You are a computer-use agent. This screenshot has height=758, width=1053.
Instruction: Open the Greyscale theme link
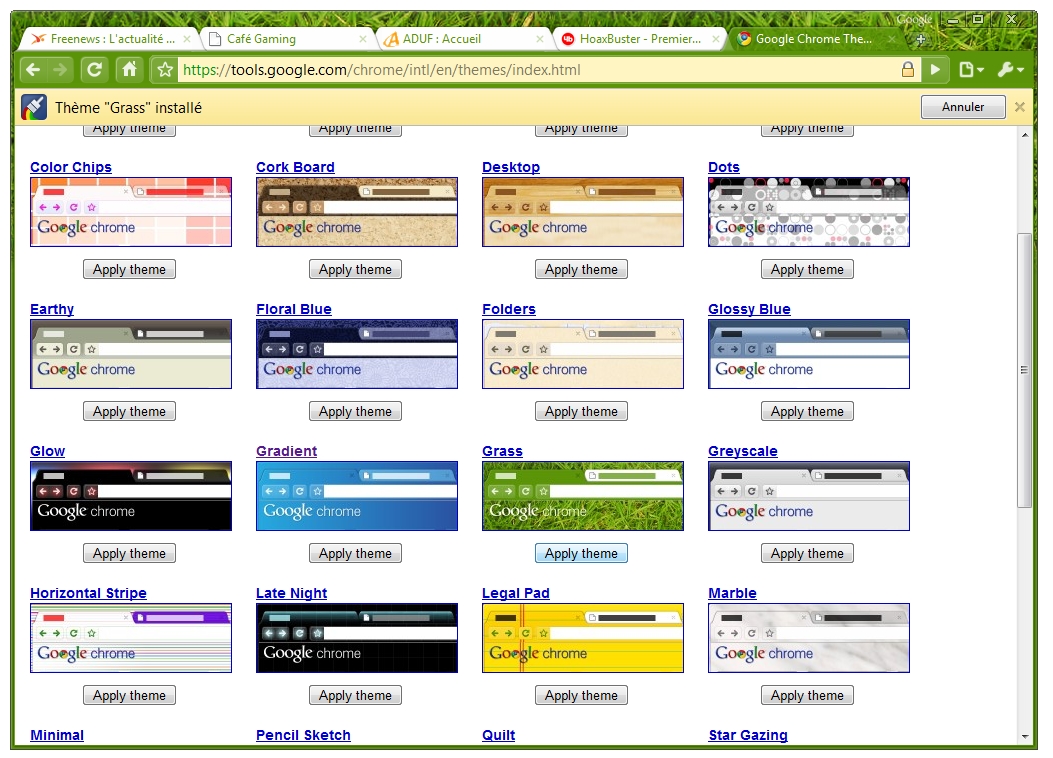tap(743, 451)
